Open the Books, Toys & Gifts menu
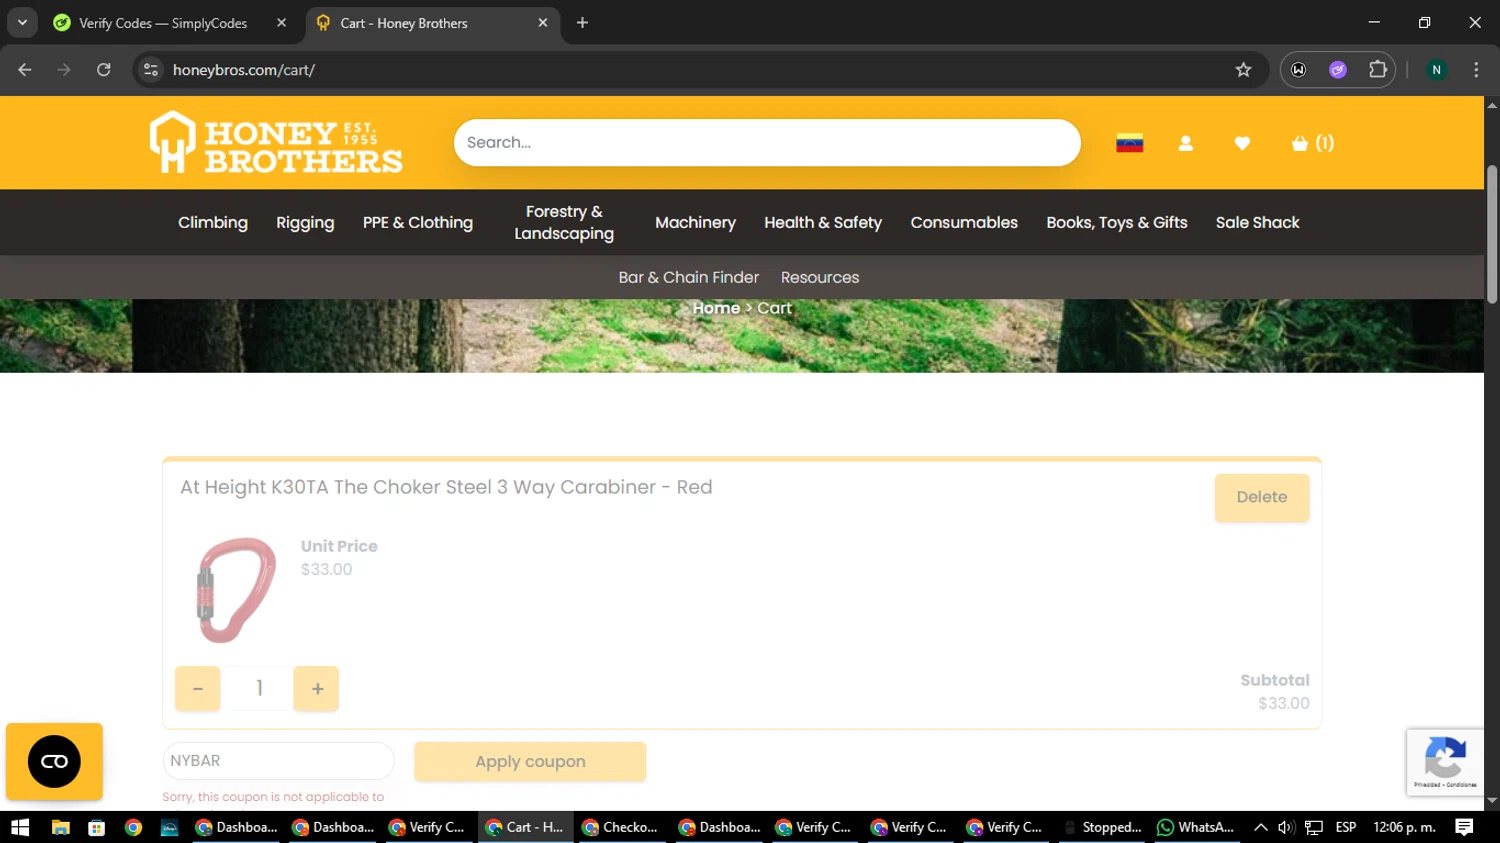 tap(1117, 222)
